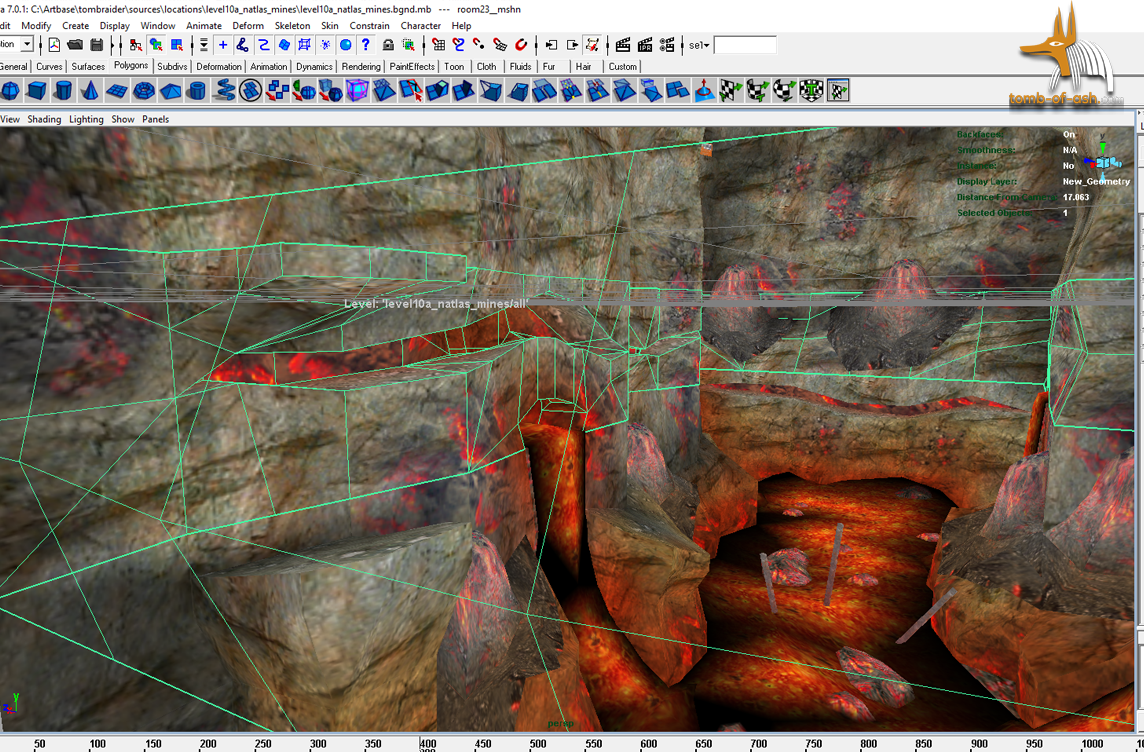Click the 'Distance From Camera' HUD label

click(x=1007, y=197)
